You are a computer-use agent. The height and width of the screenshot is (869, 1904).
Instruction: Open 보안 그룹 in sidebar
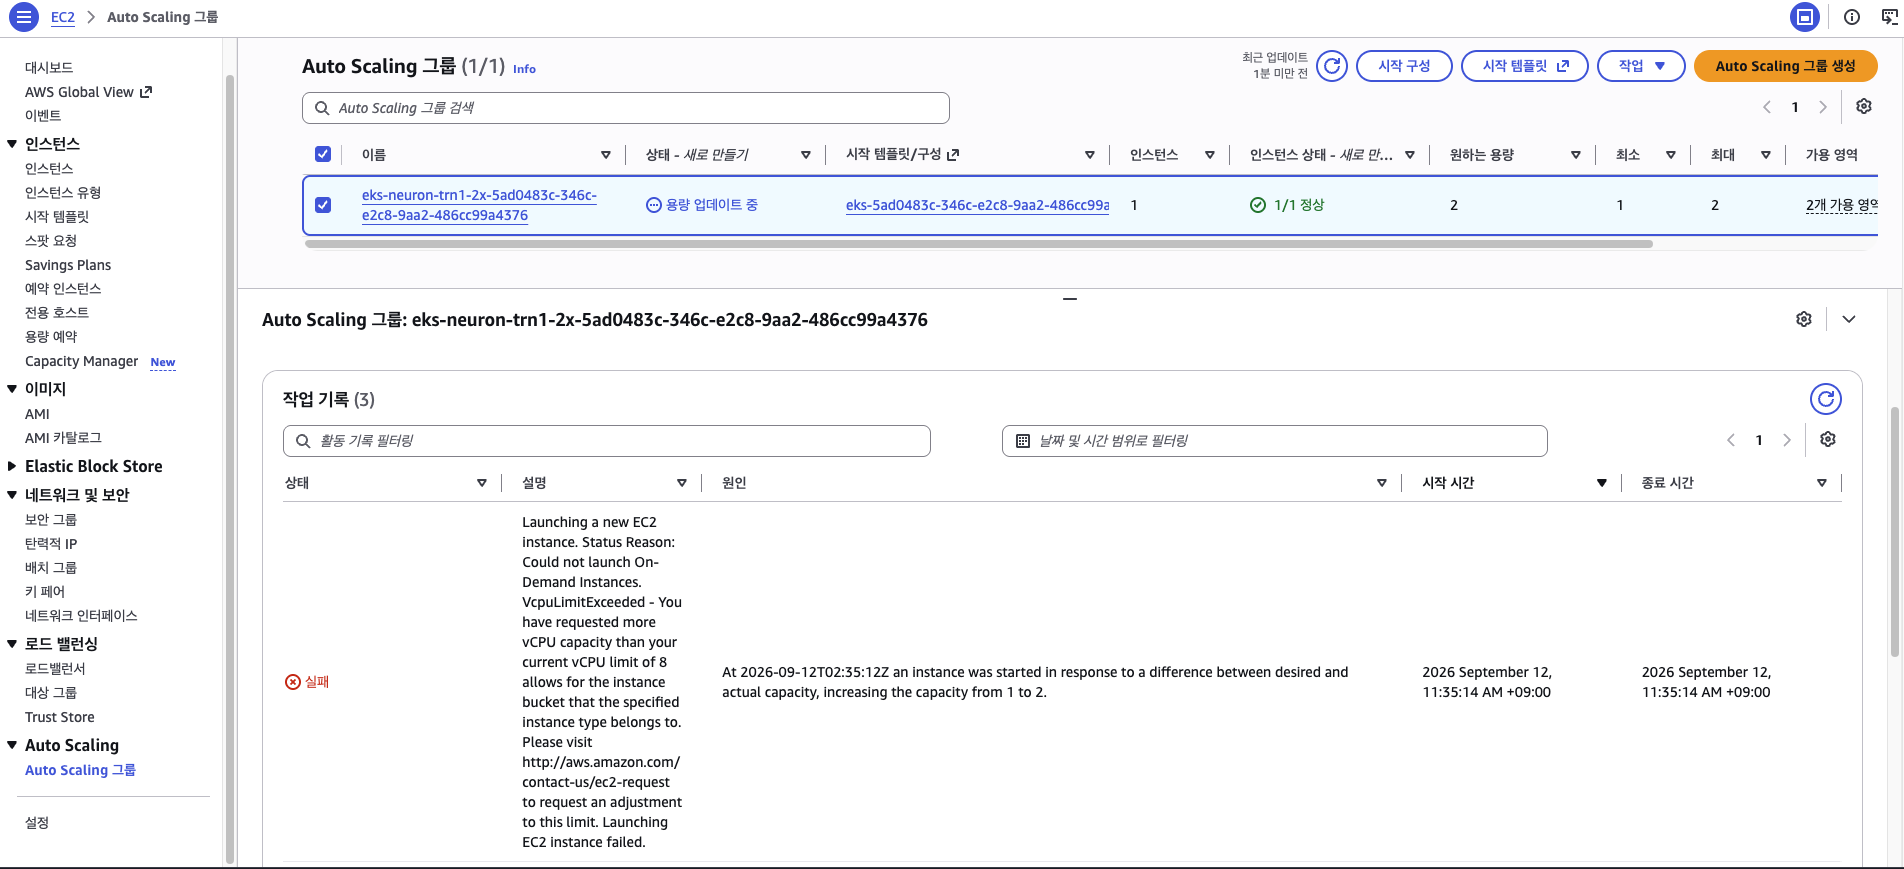51,519
